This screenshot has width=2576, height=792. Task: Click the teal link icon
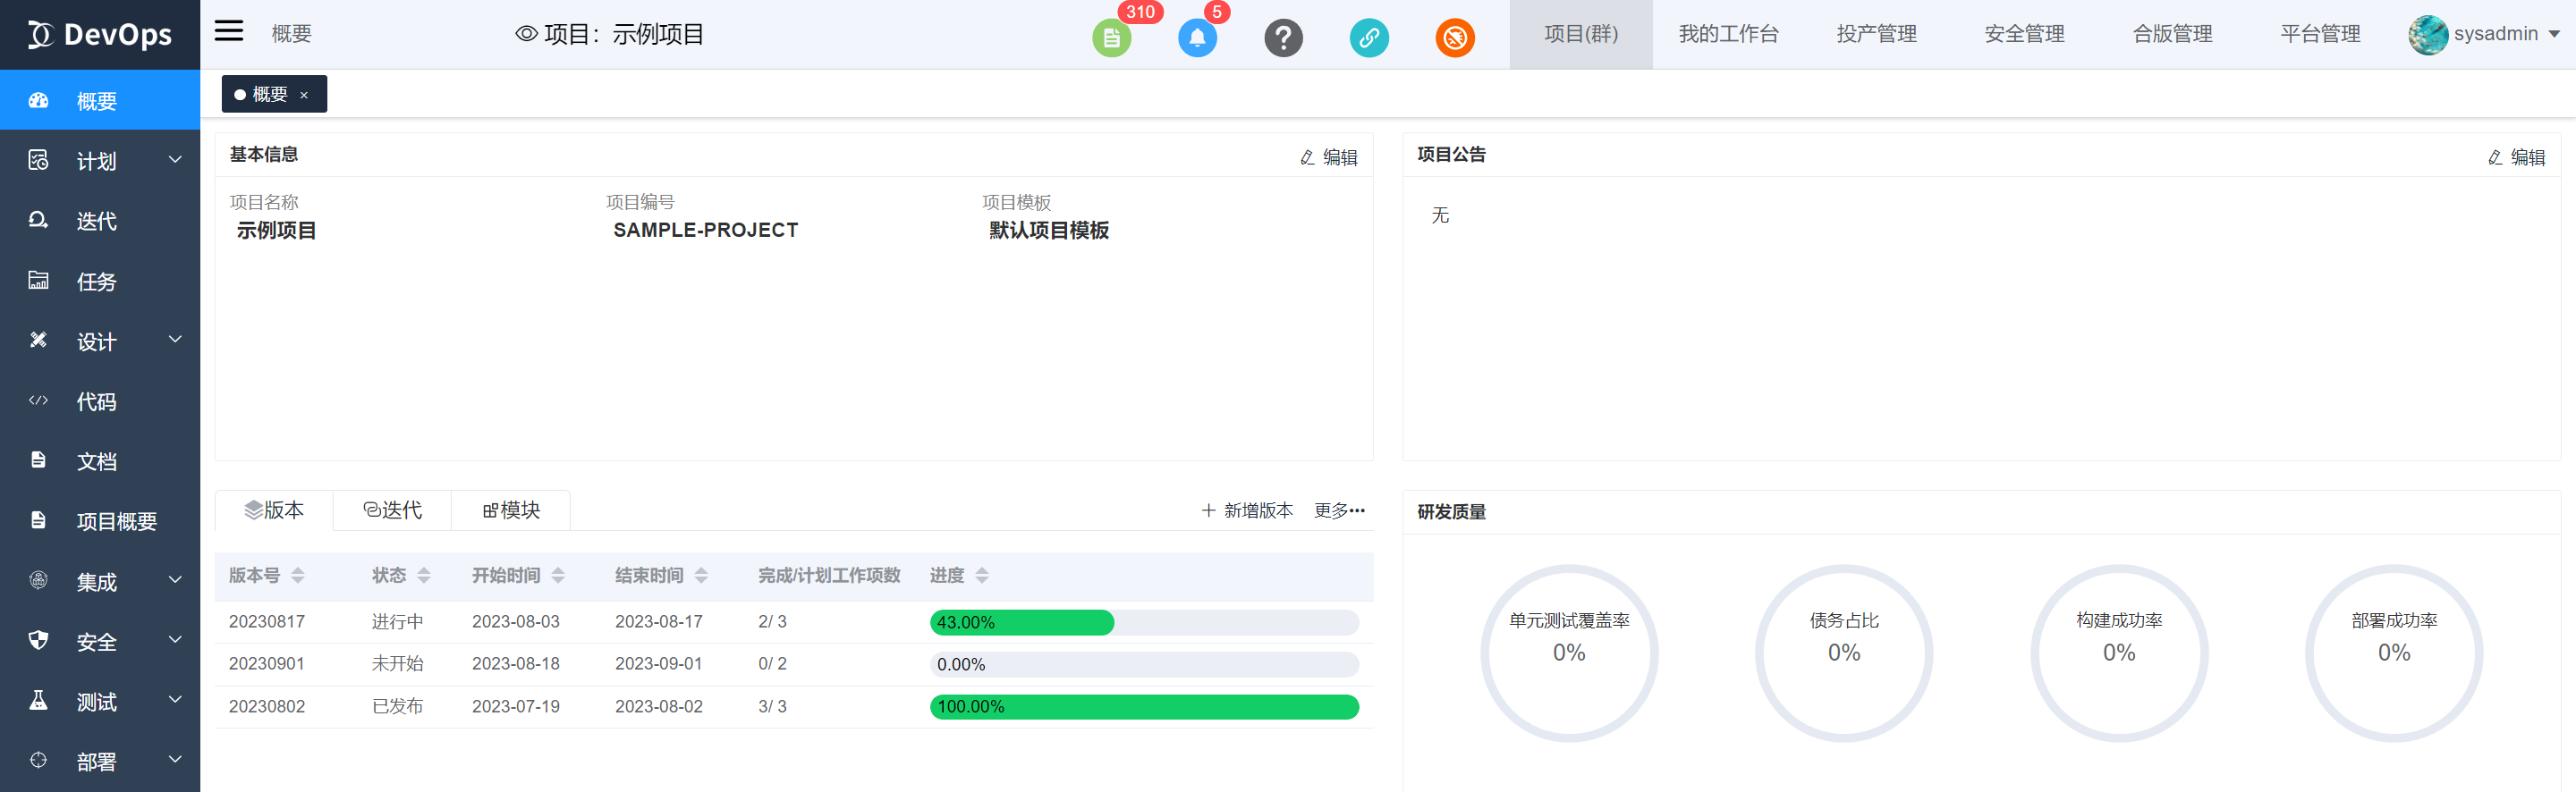point(1369,38)
